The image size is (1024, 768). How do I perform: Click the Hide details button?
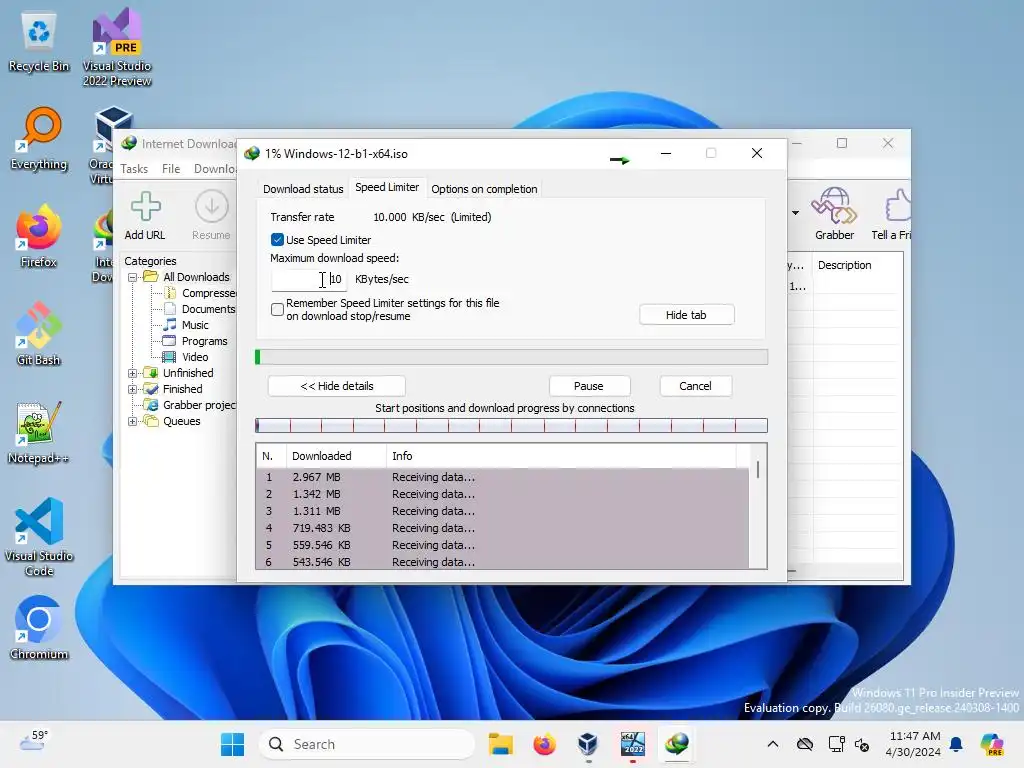[336, 386]
